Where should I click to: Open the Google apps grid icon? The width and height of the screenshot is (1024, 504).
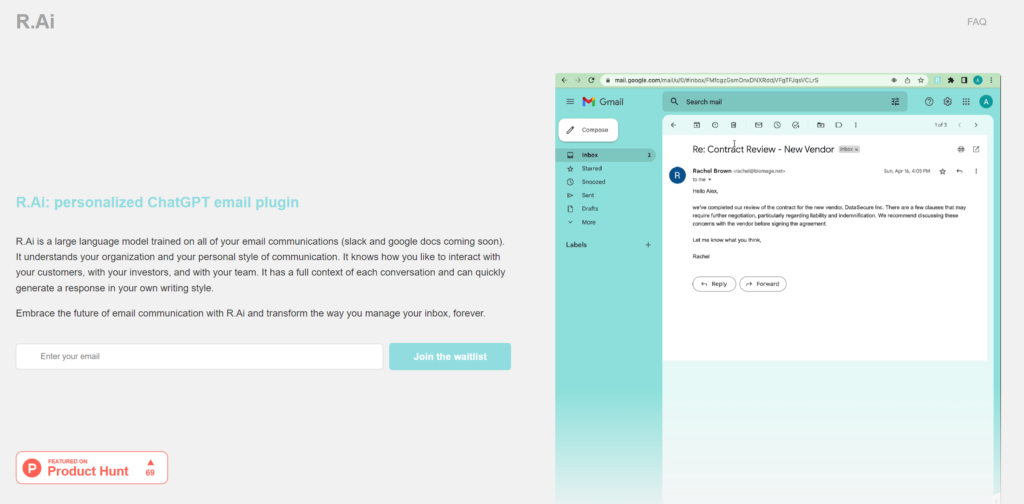965,102
